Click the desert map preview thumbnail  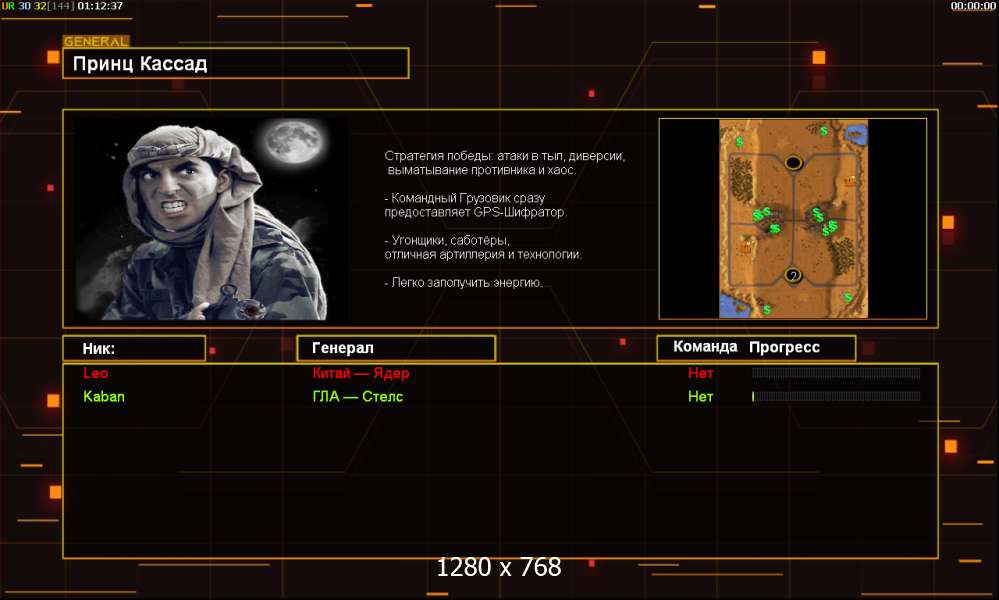click(x=793, y=218)
